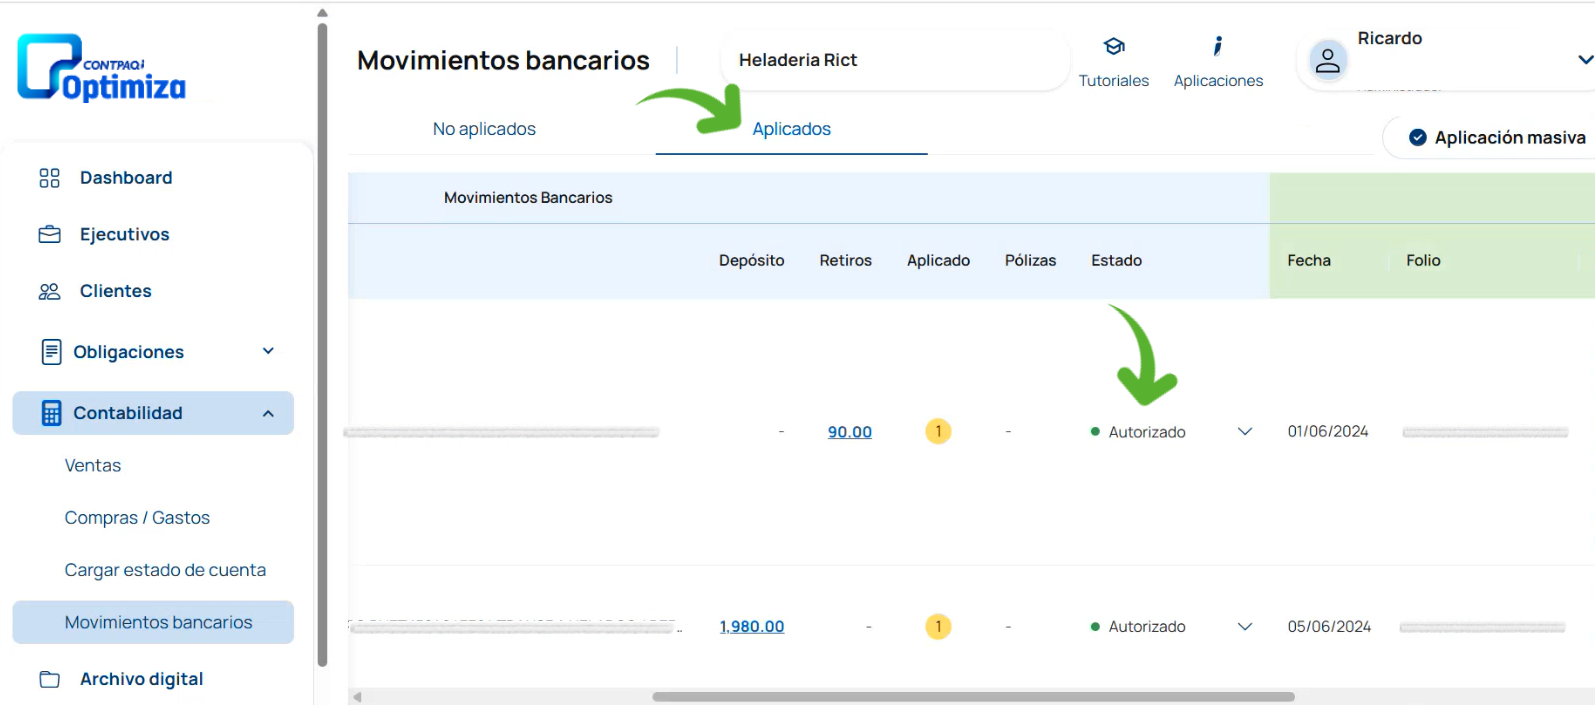
Task: Click the horizontal table scrollbar
Action: coord(973,697)
